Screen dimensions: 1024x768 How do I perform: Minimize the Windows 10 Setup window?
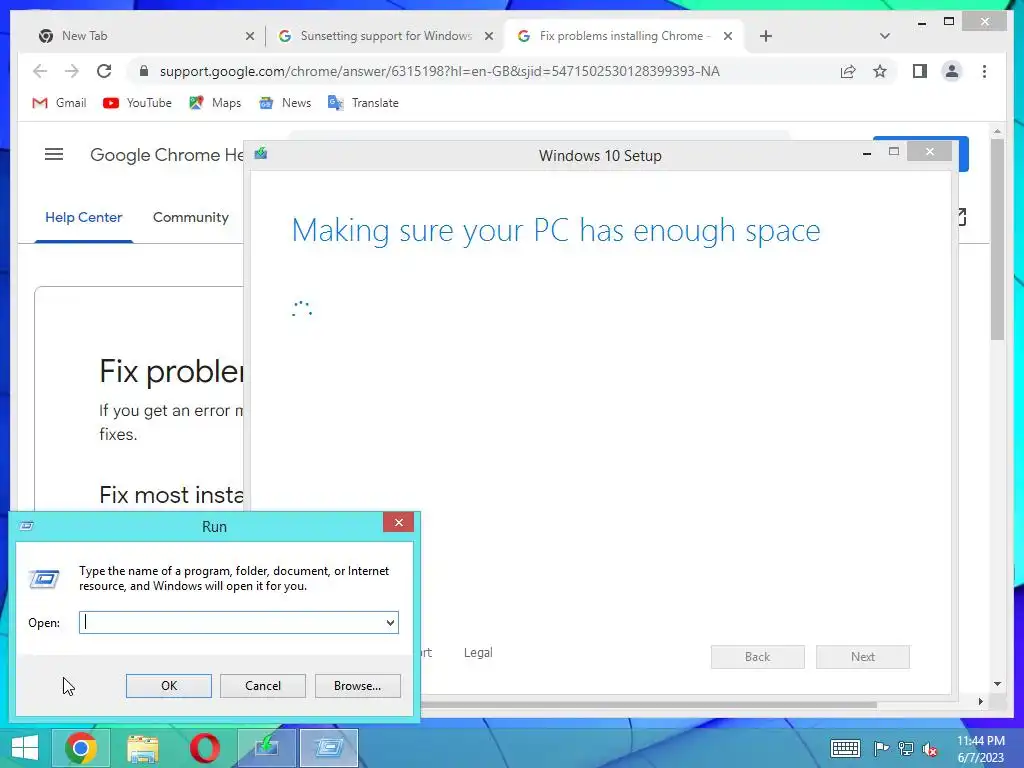(867, 153)
